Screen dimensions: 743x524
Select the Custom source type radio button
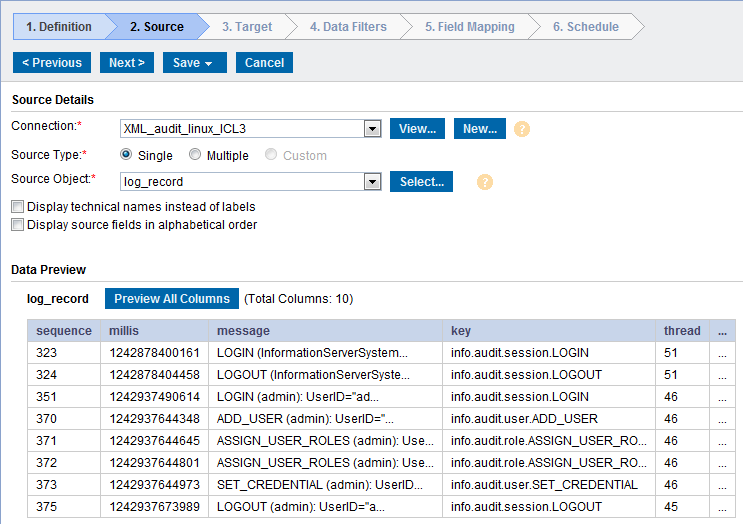tap(271, 154)
